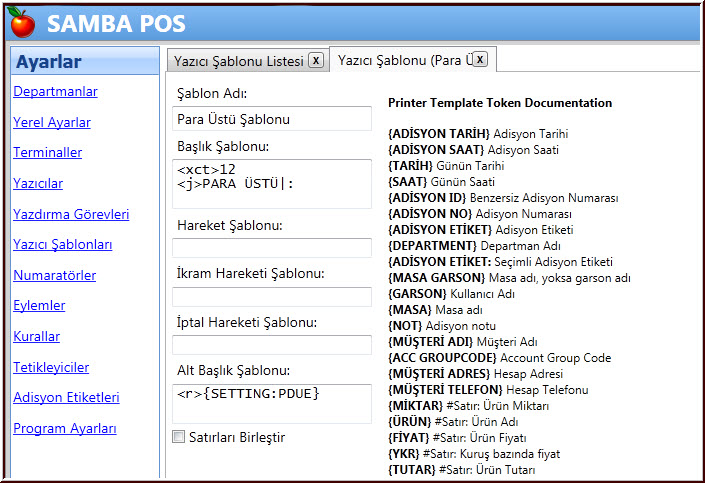Open the Yazıcı Şablonları link
Image resolution: width=705 pixels, height=483 pixels.
point(62,245)
